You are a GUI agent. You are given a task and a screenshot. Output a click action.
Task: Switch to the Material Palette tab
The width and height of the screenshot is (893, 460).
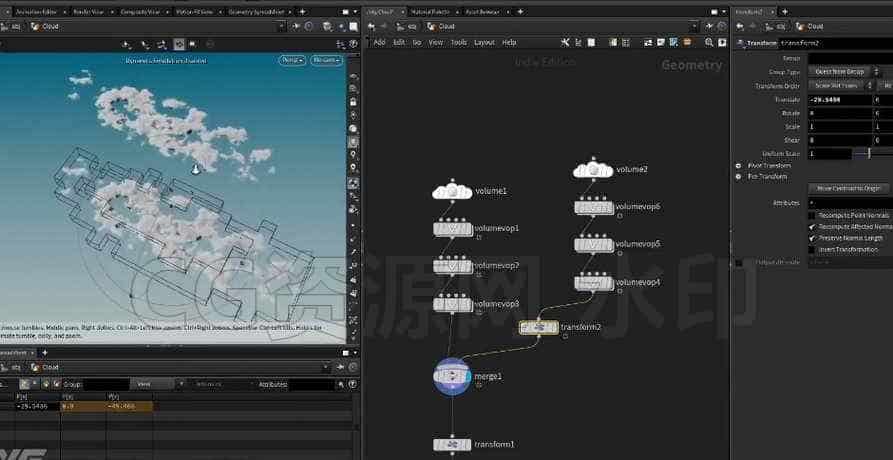coord(430,11)
